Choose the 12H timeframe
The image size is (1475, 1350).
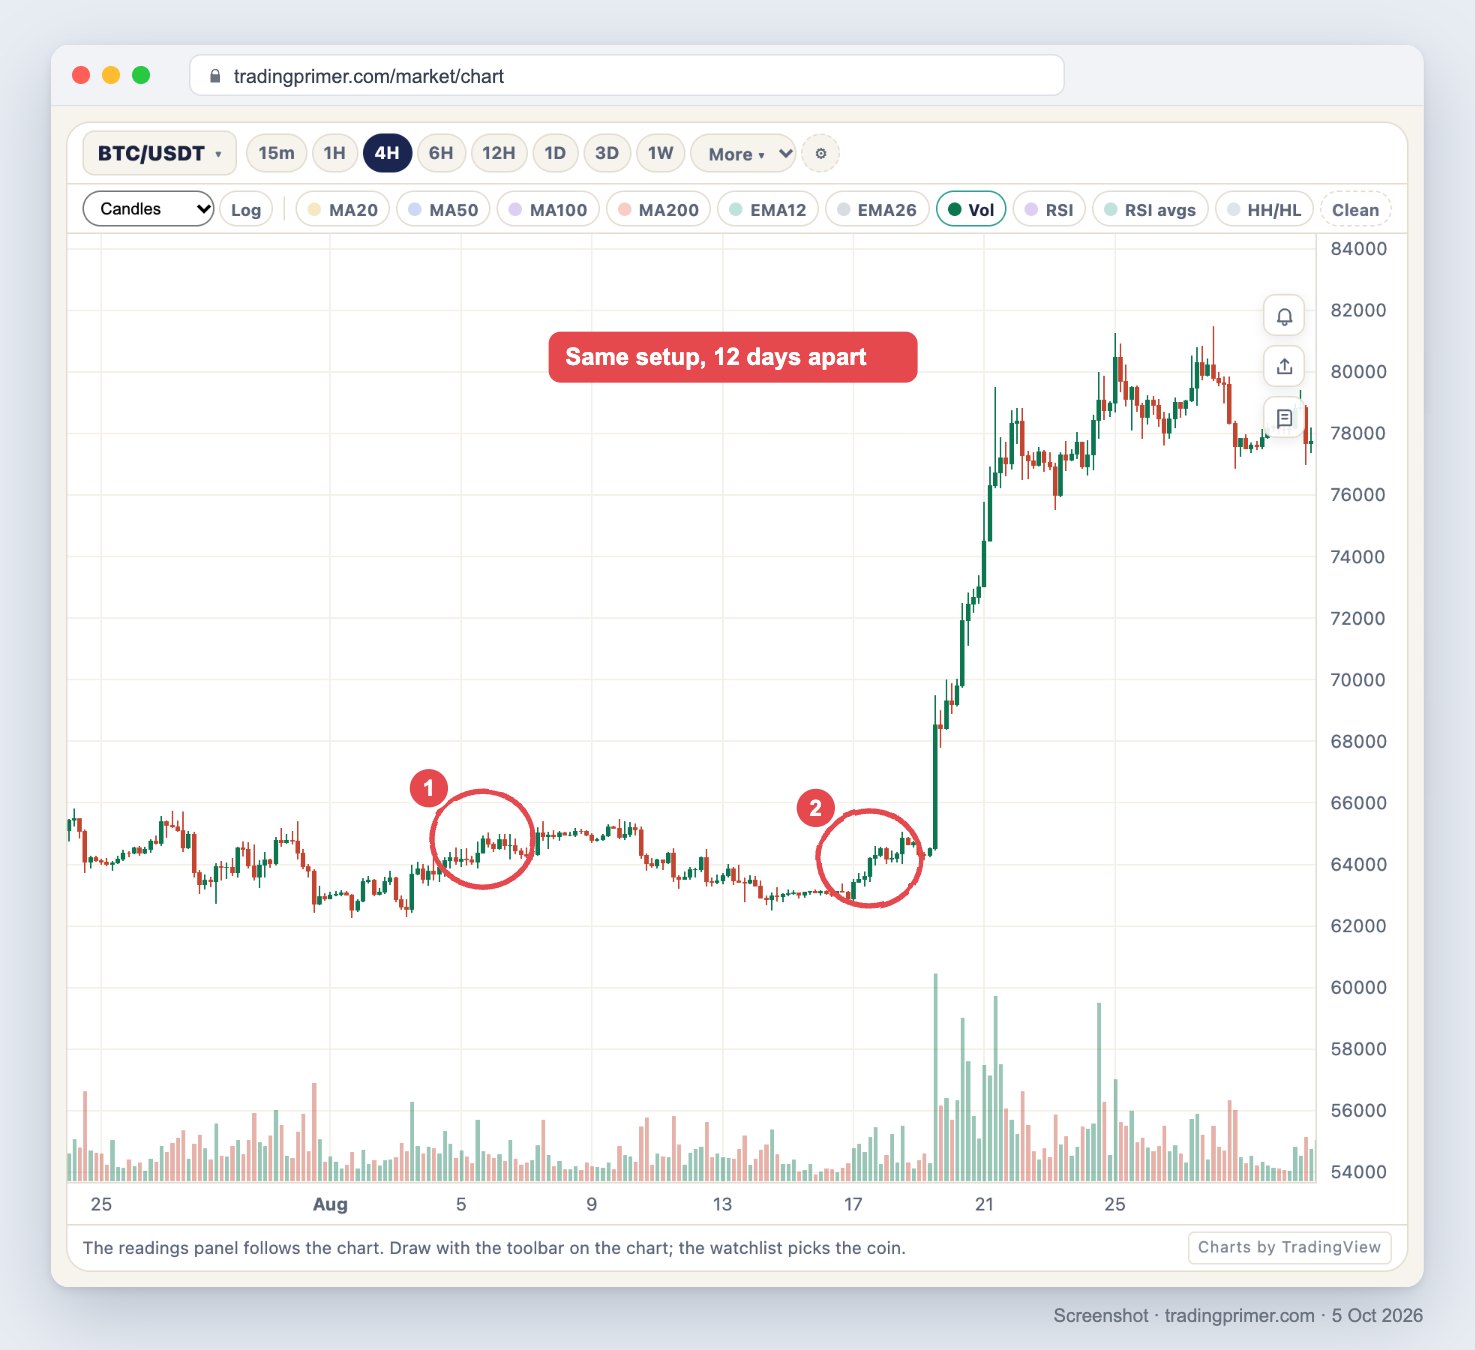click(x=499, y=153)
